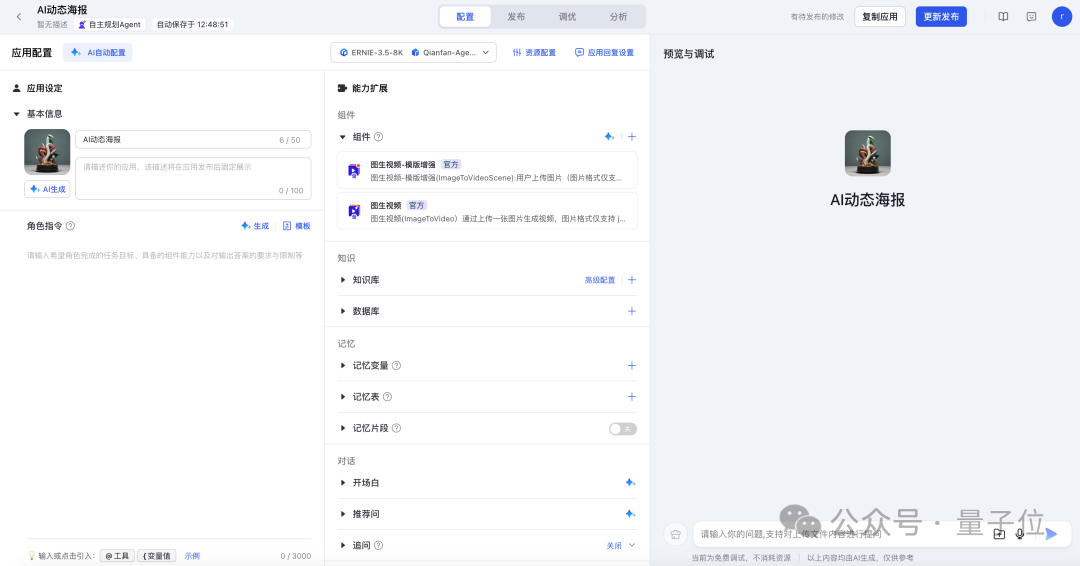Go back using the top-left arrow

pos(19,17)
